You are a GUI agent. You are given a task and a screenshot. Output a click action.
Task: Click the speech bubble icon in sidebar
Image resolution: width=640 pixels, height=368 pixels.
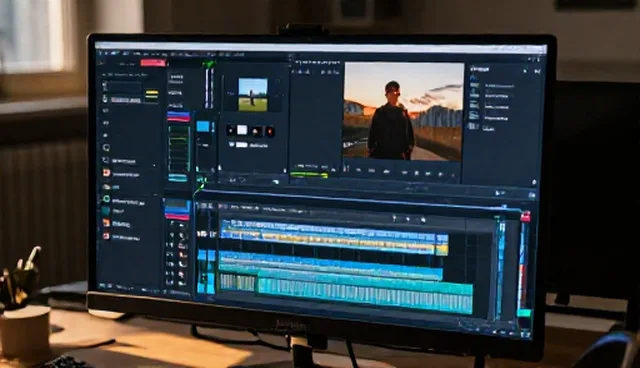point(106,147)
